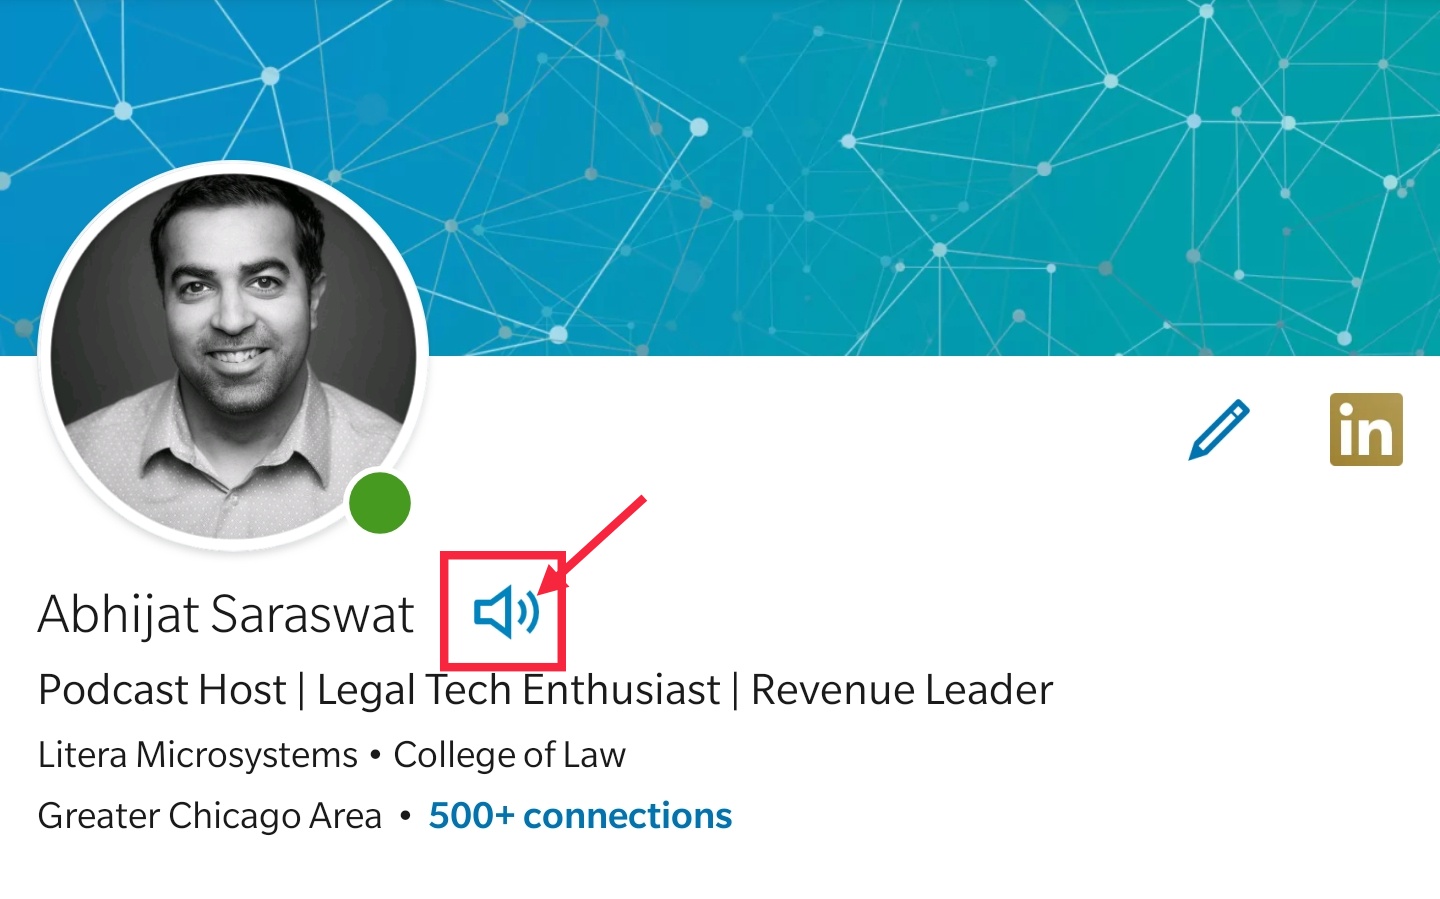
Task: Click 'Revenue Leader' in the headline
Action: pyautogui.click(x=902, y=690)
